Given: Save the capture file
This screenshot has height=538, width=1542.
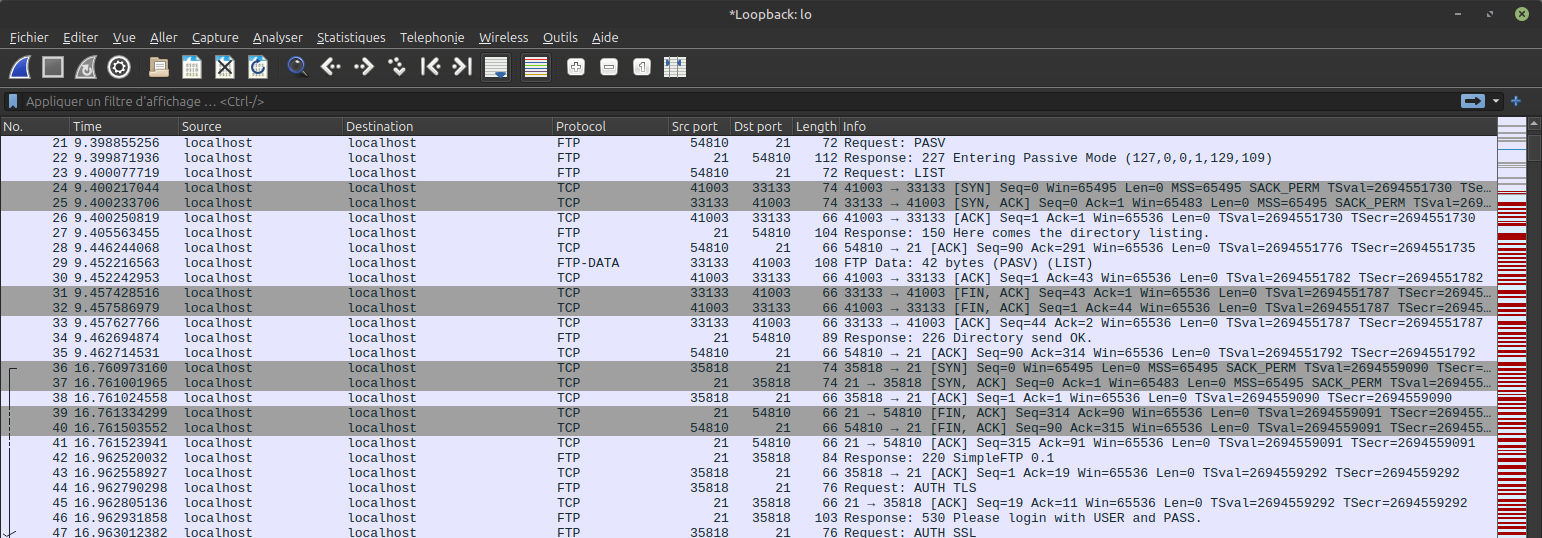Looking at the screenshot, I should [x=192, y=67].
